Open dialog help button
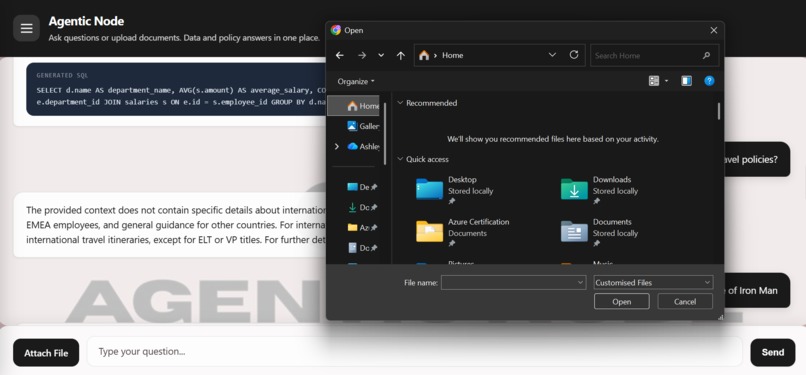The width and height of the screenshot is (806, 375). [x=709, y=81]
